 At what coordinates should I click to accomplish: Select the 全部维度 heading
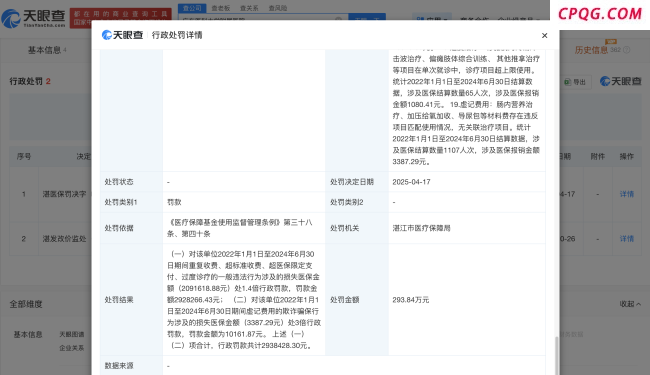[26, 304]
